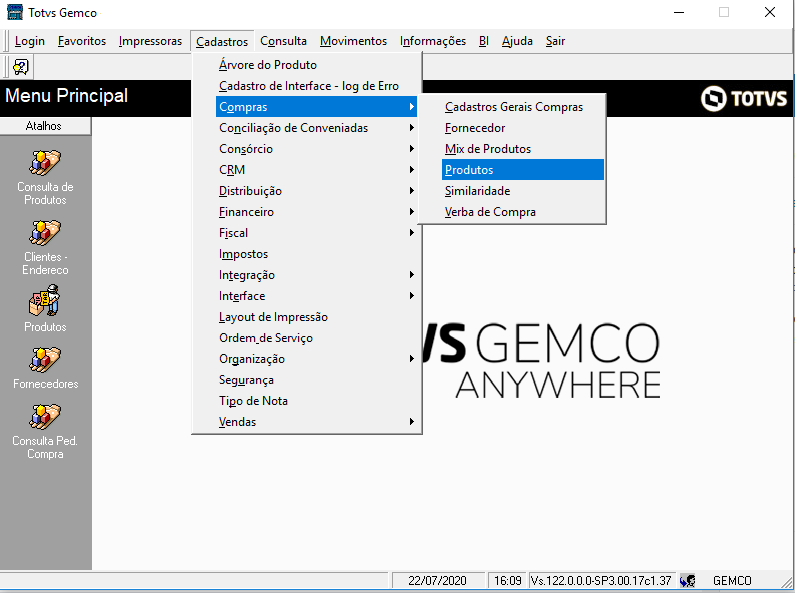Open the BI menu
795x593 pixels.
coord(484,41)
